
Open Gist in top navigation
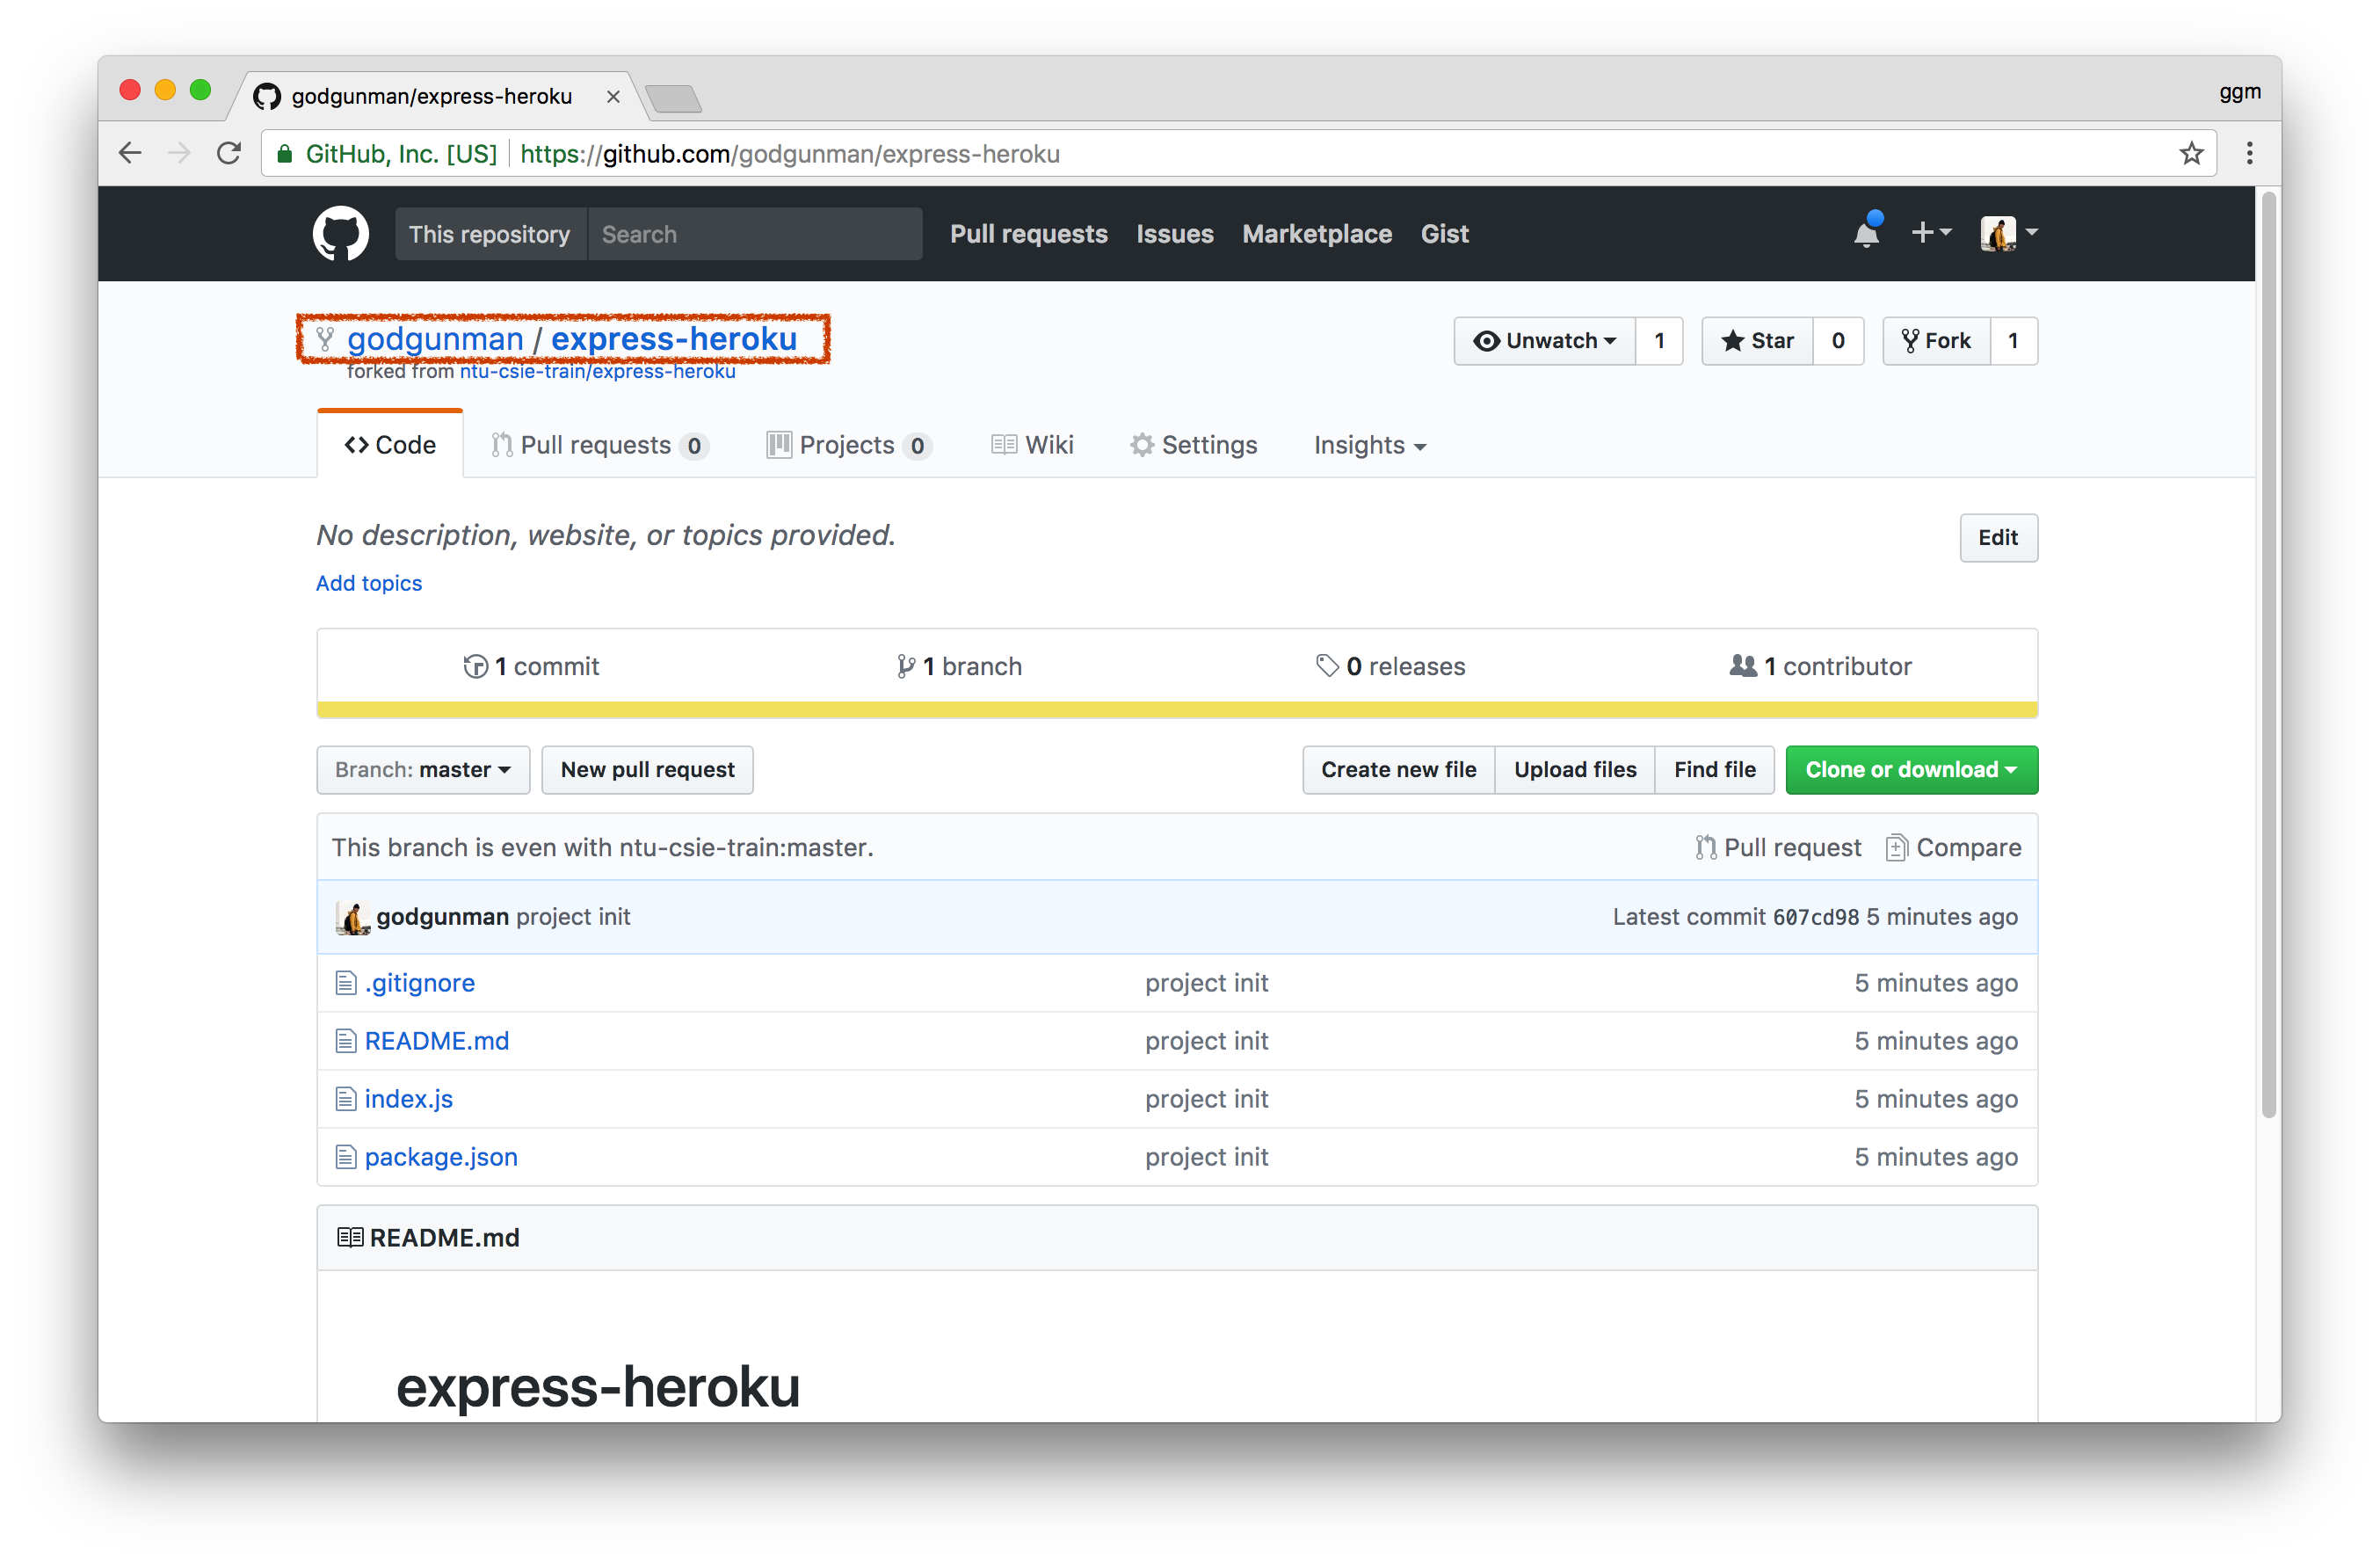pos(1444,233)
